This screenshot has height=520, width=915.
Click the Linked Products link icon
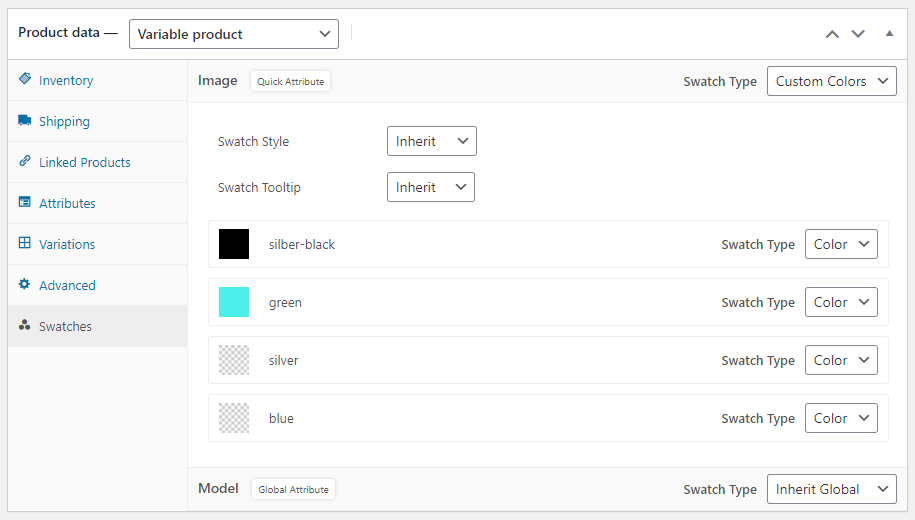coord(25,161)
